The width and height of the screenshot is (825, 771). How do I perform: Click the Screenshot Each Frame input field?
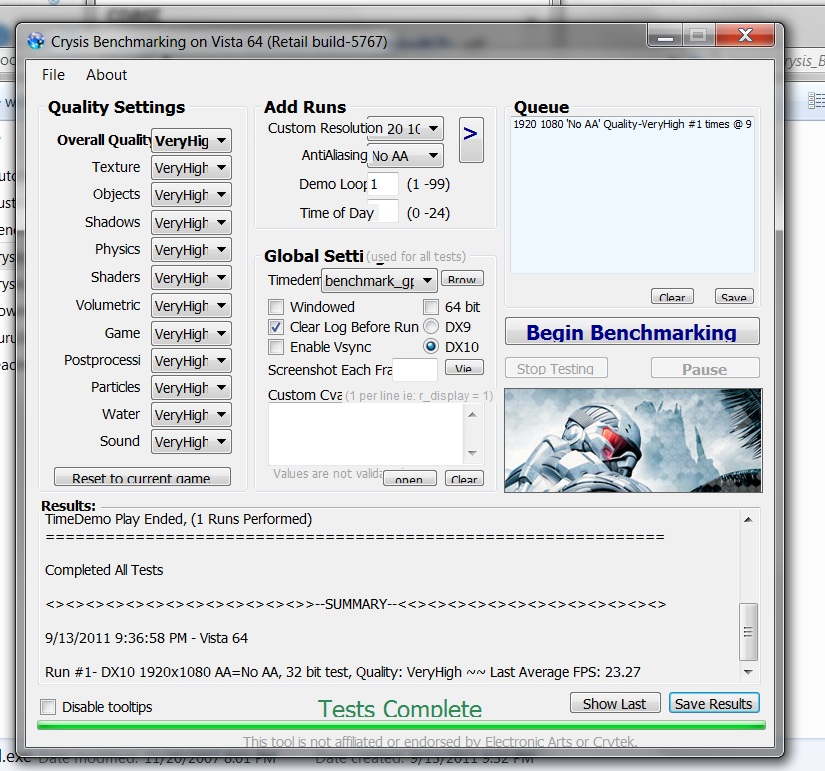coord(415,369)
